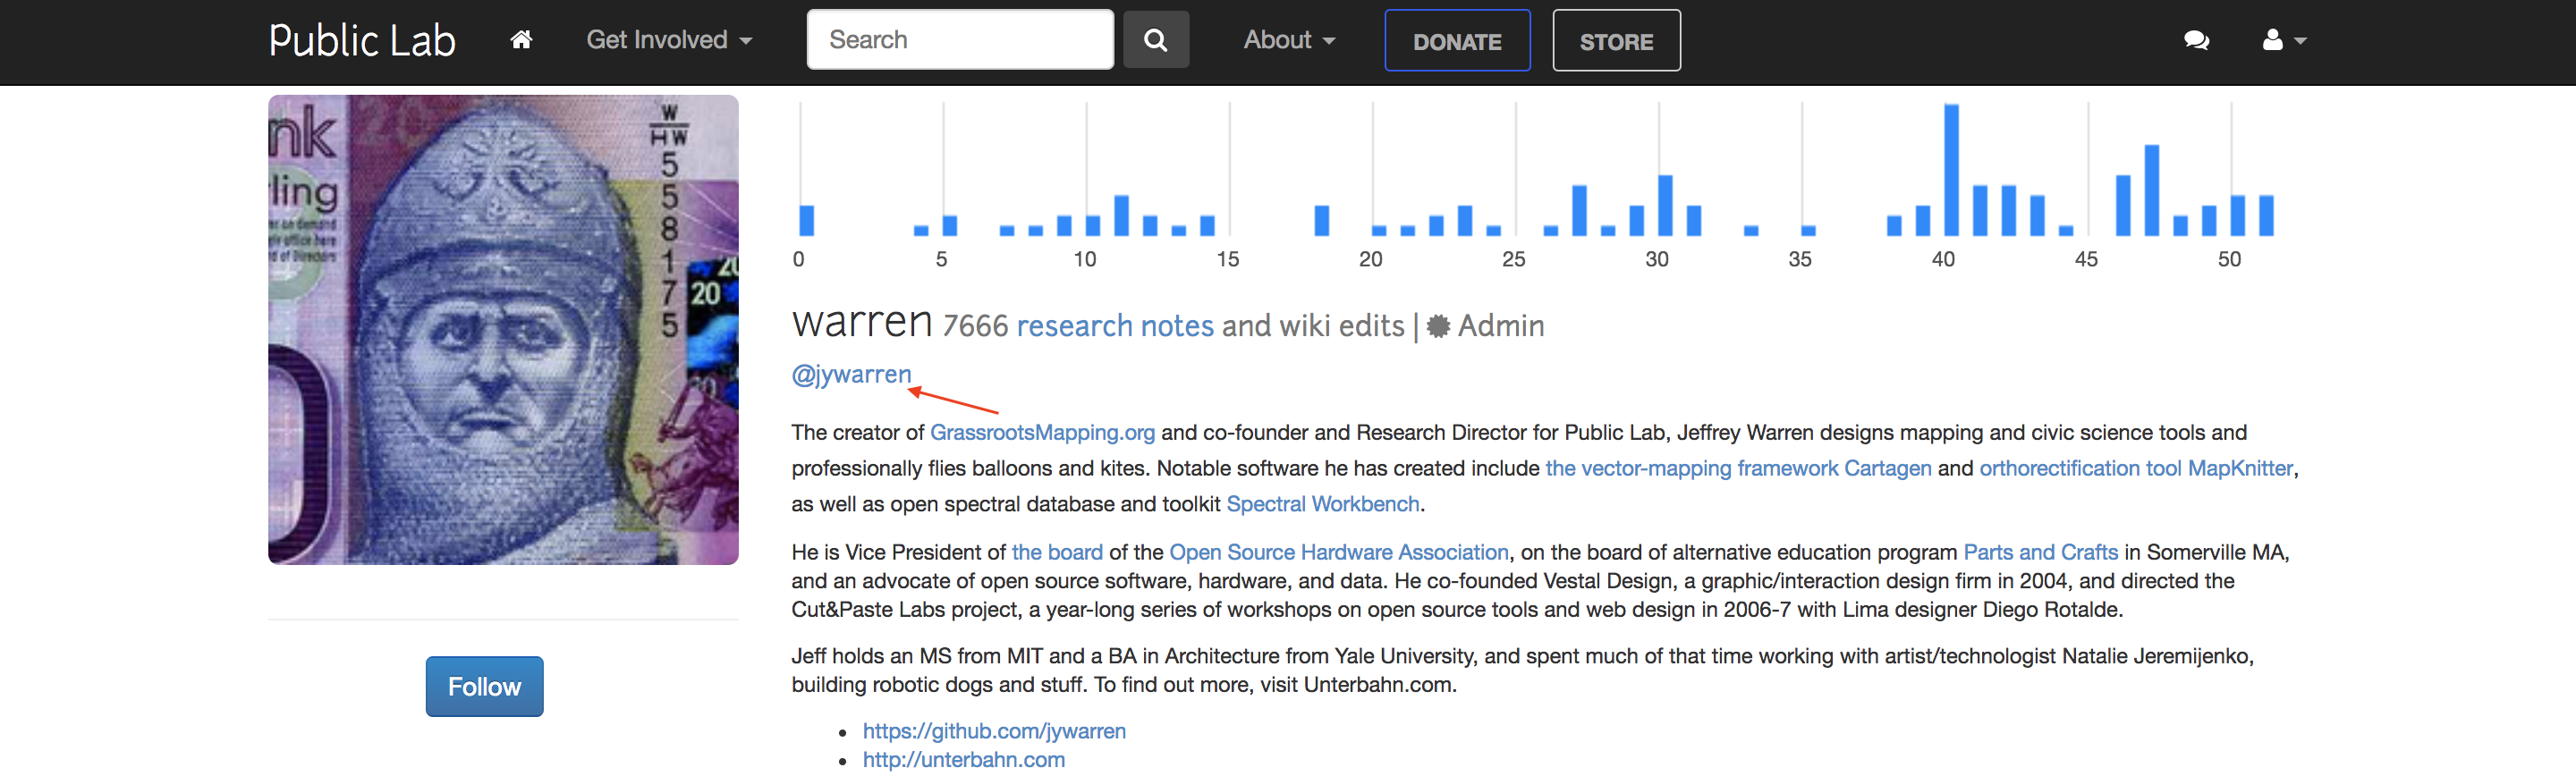Viewport: 2576px width, 776px height.
Task: Open vector-mapping framework Cartagen link
Action: click(1738, 468)
